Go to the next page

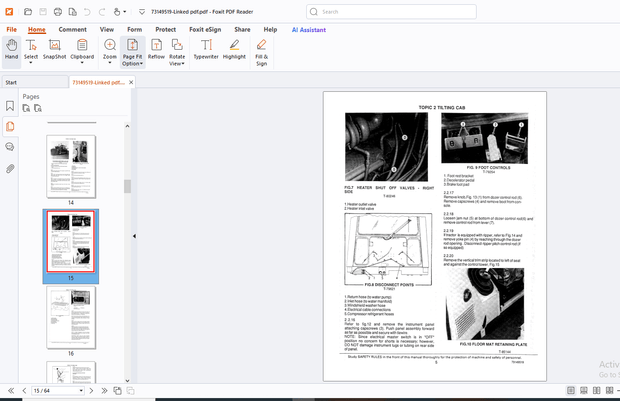click(x=91, y=391)
